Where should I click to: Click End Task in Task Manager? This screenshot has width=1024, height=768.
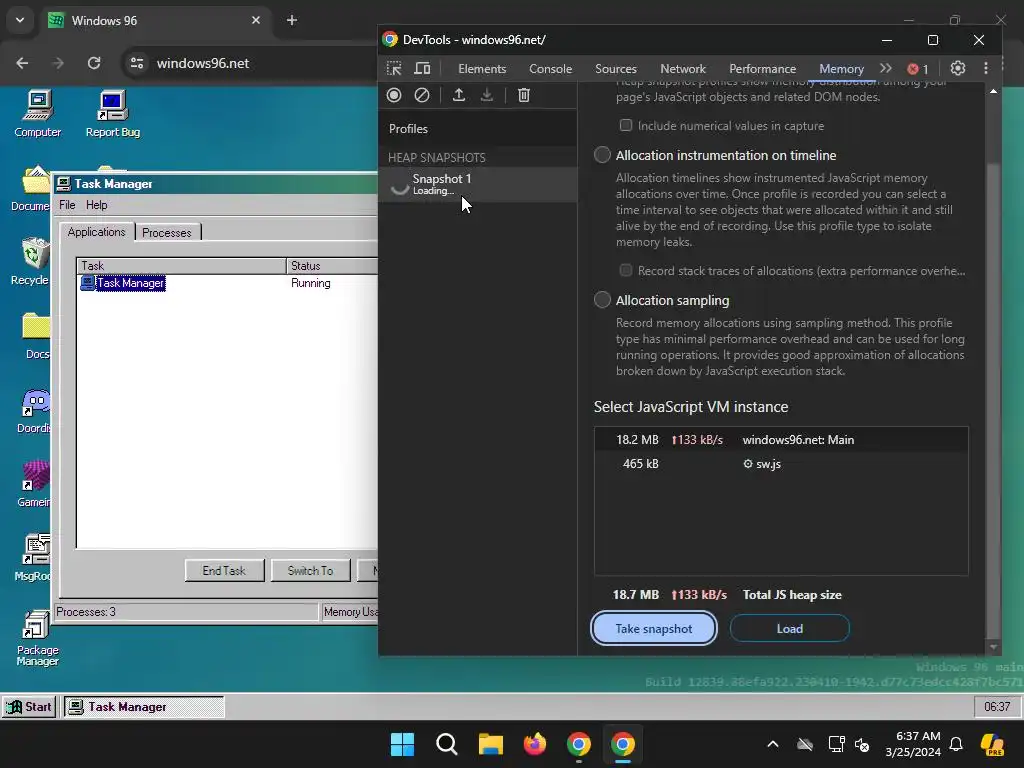pyautogui.click(x=224, y=571)
